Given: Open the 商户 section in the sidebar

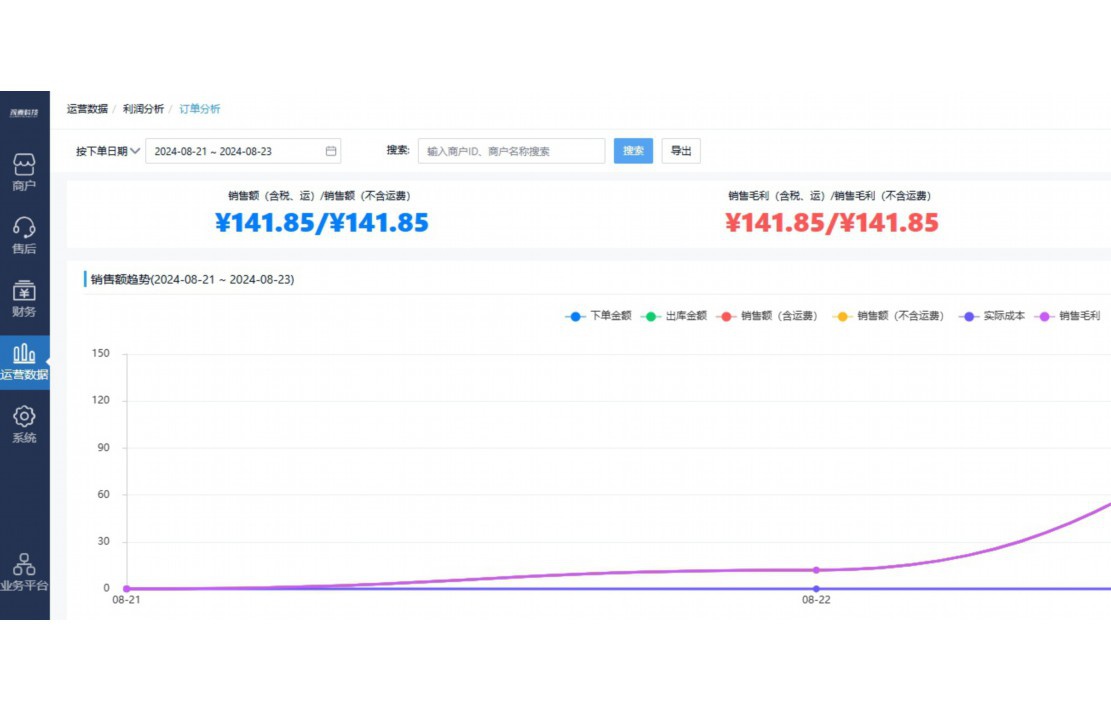Looking at the screenshot, I should pos(24,172).
